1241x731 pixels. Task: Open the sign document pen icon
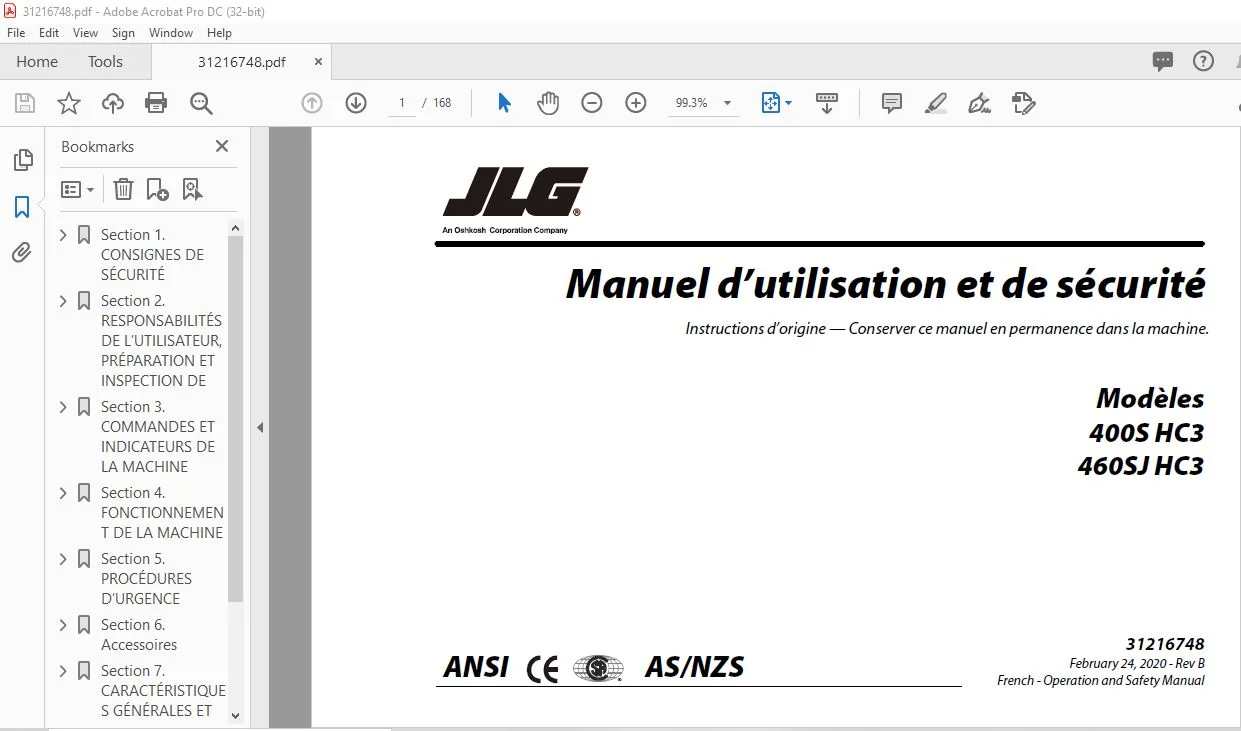pyautogui.click(x=980, y=103)
